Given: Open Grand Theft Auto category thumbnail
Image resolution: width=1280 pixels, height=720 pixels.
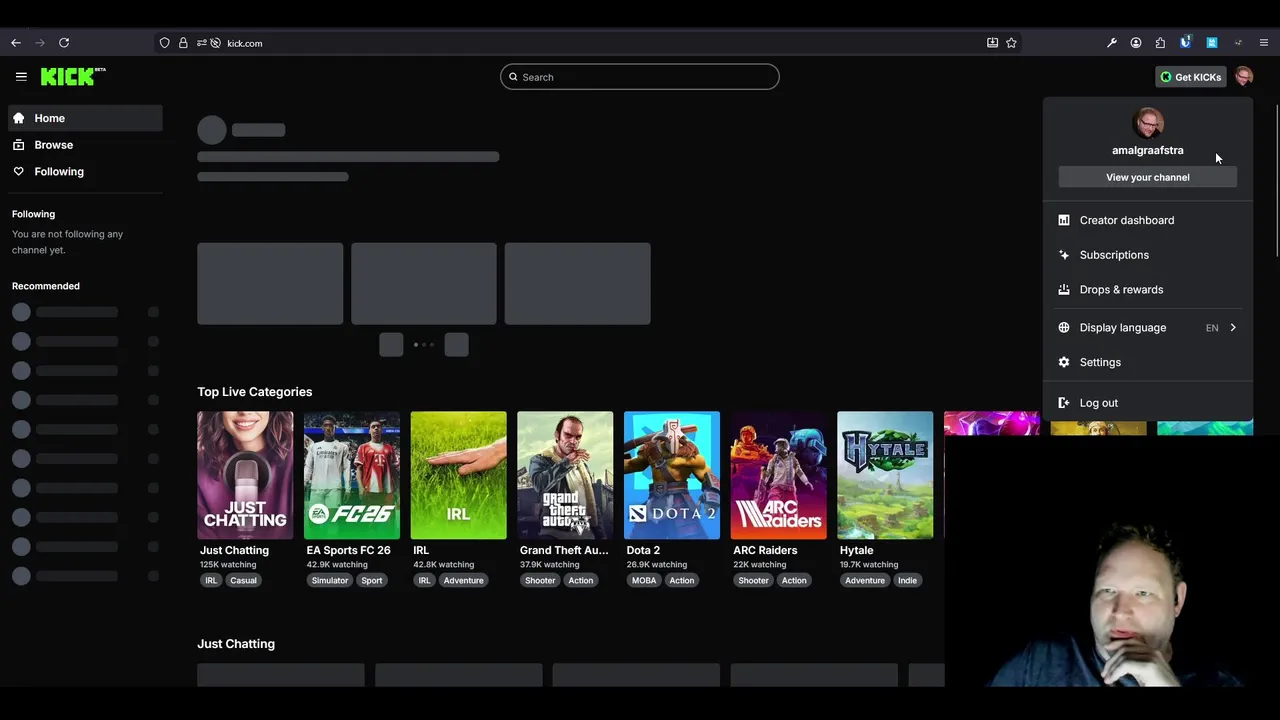Looking at the screenshot, I should click(565, 475).
